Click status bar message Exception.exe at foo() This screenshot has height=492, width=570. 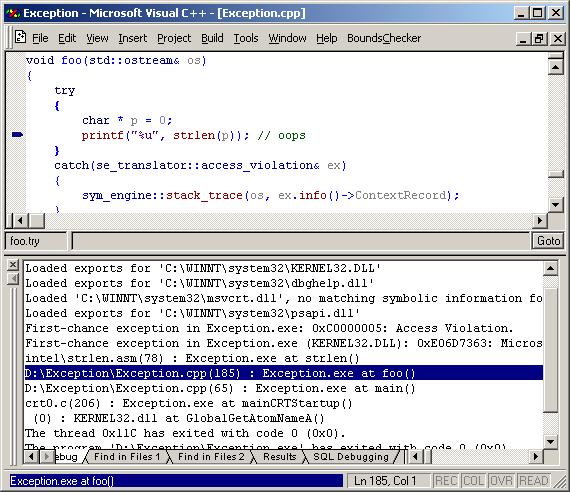coord(176,481)
